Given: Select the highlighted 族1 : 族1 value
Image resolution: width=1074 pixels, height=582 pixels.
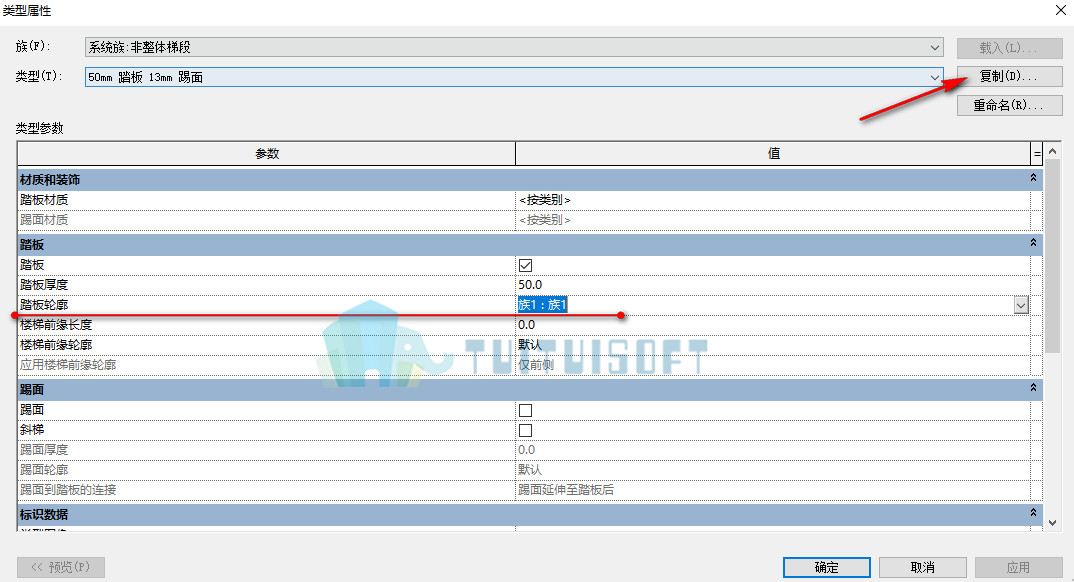Looking at the screenshot, I should [x=542, y=305].
